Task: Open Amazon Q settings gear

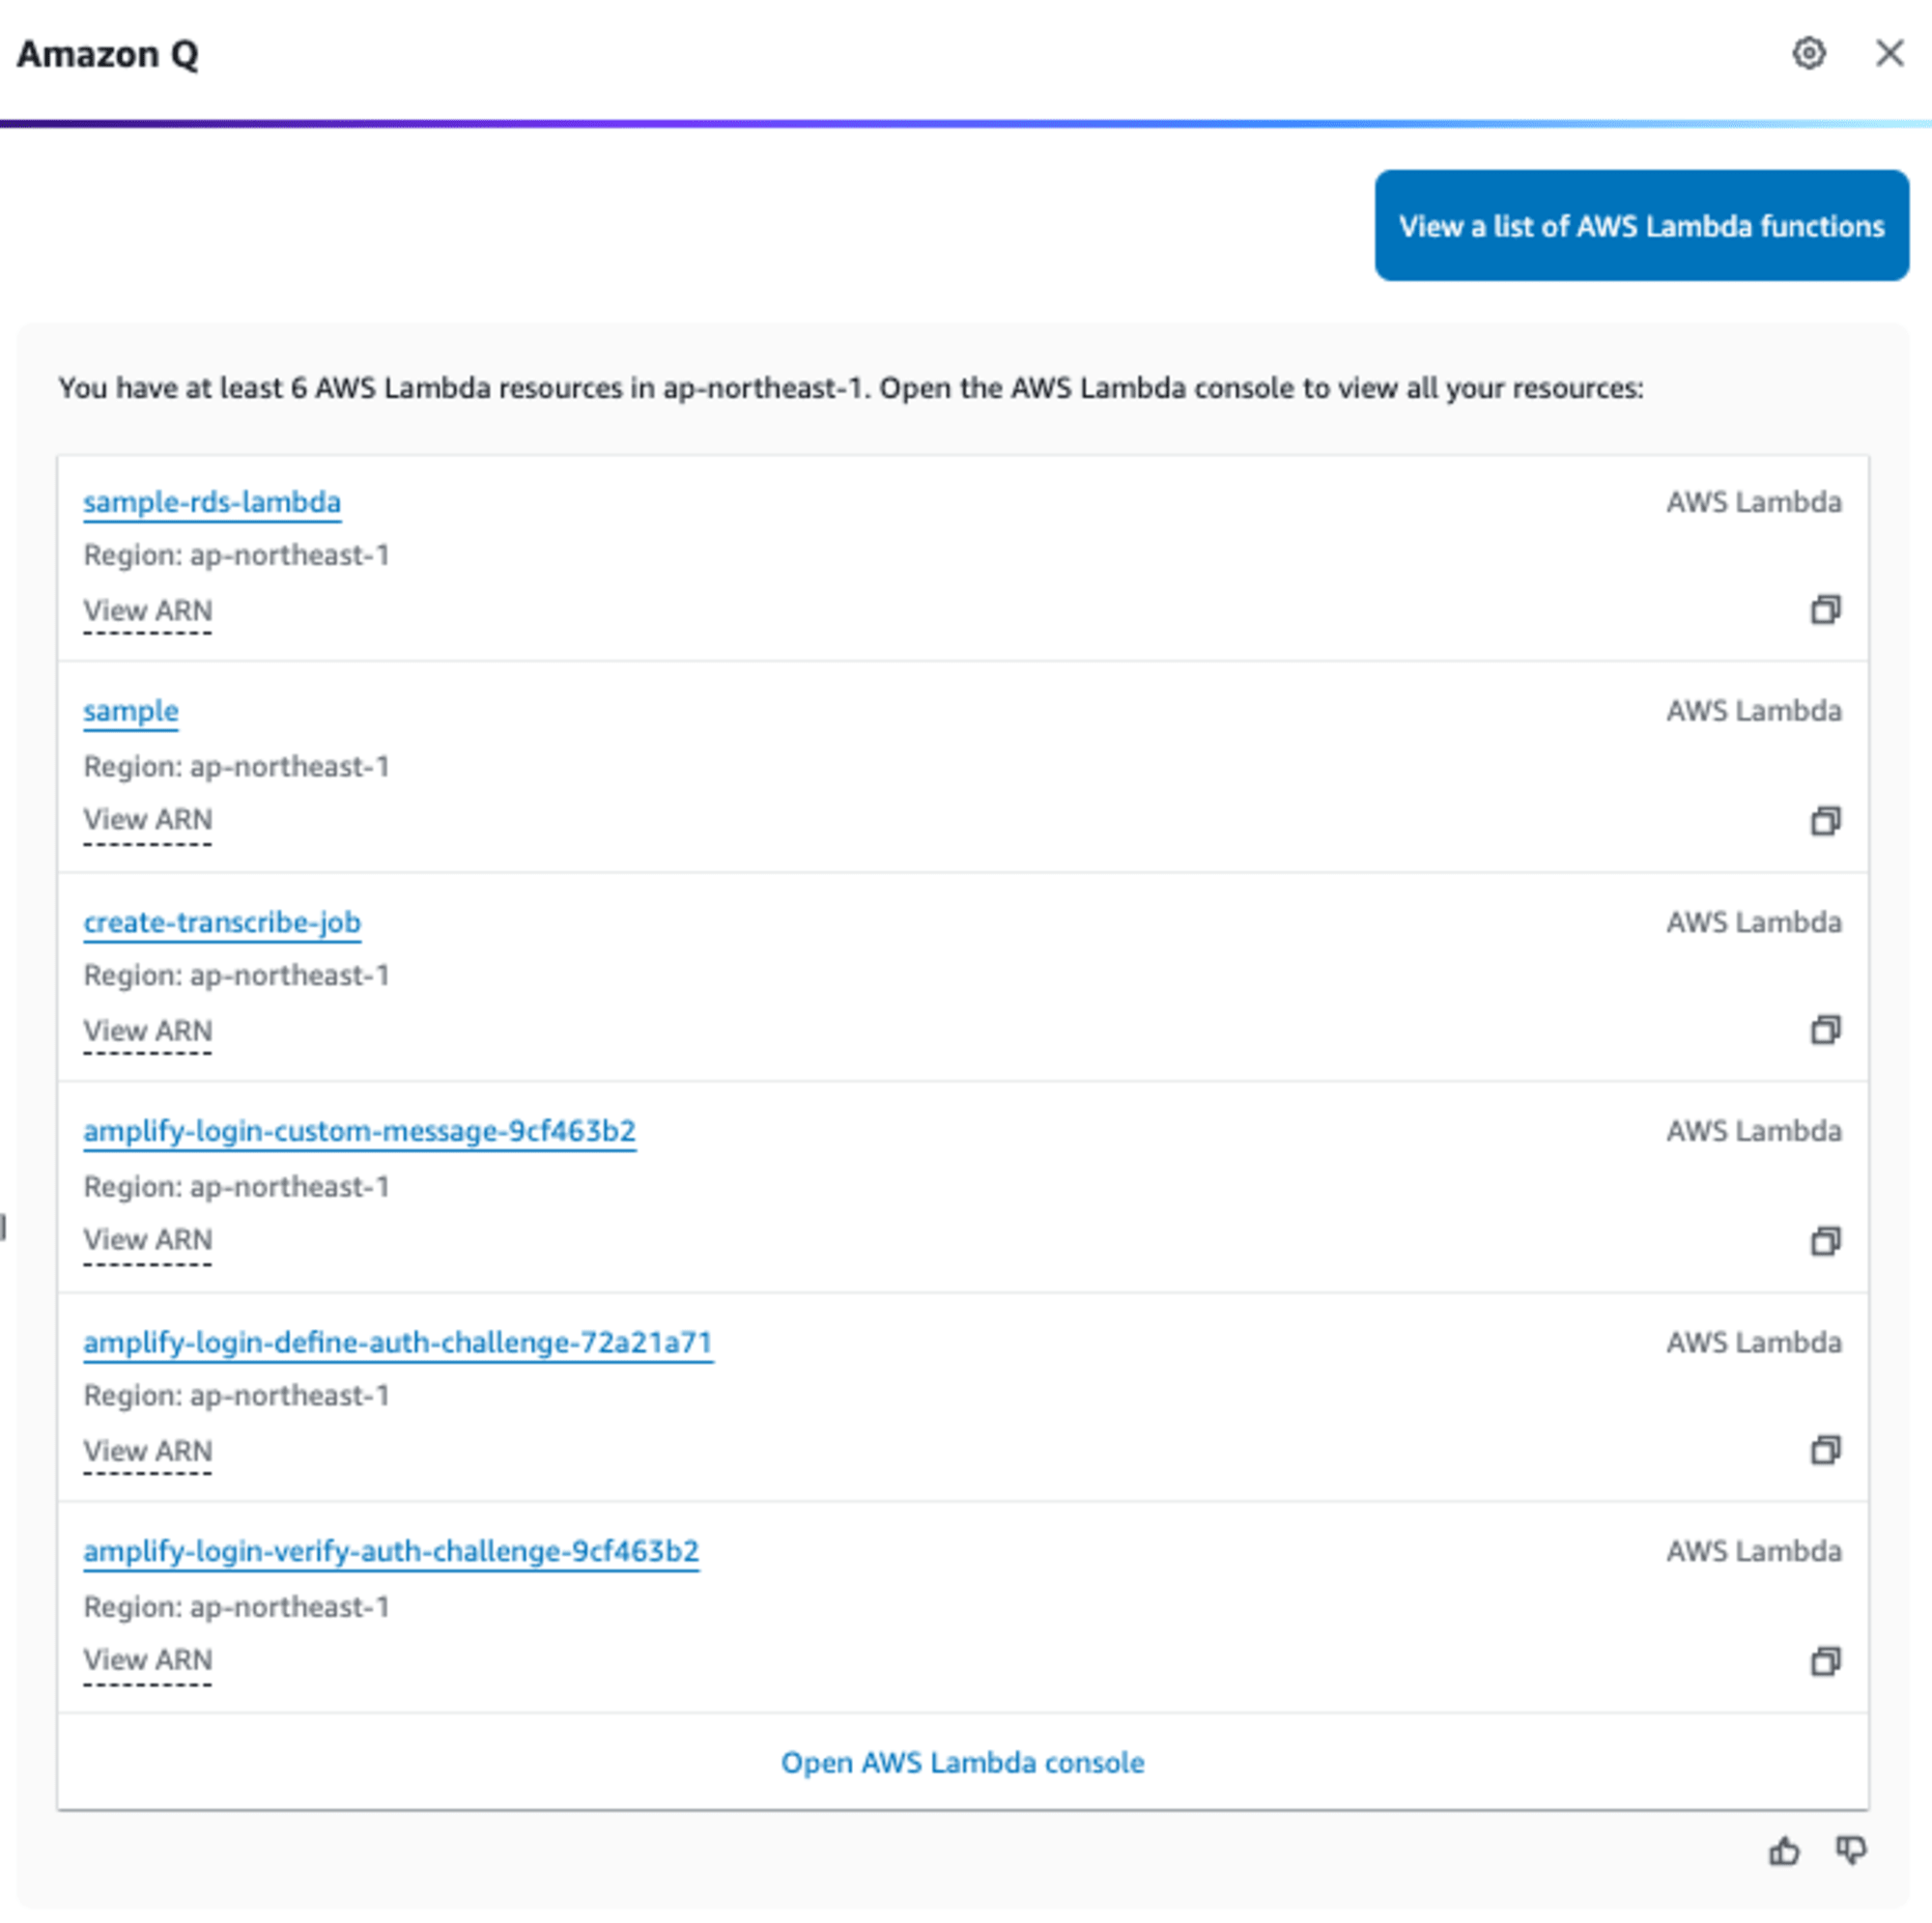Action: (x=1808, y=53)
